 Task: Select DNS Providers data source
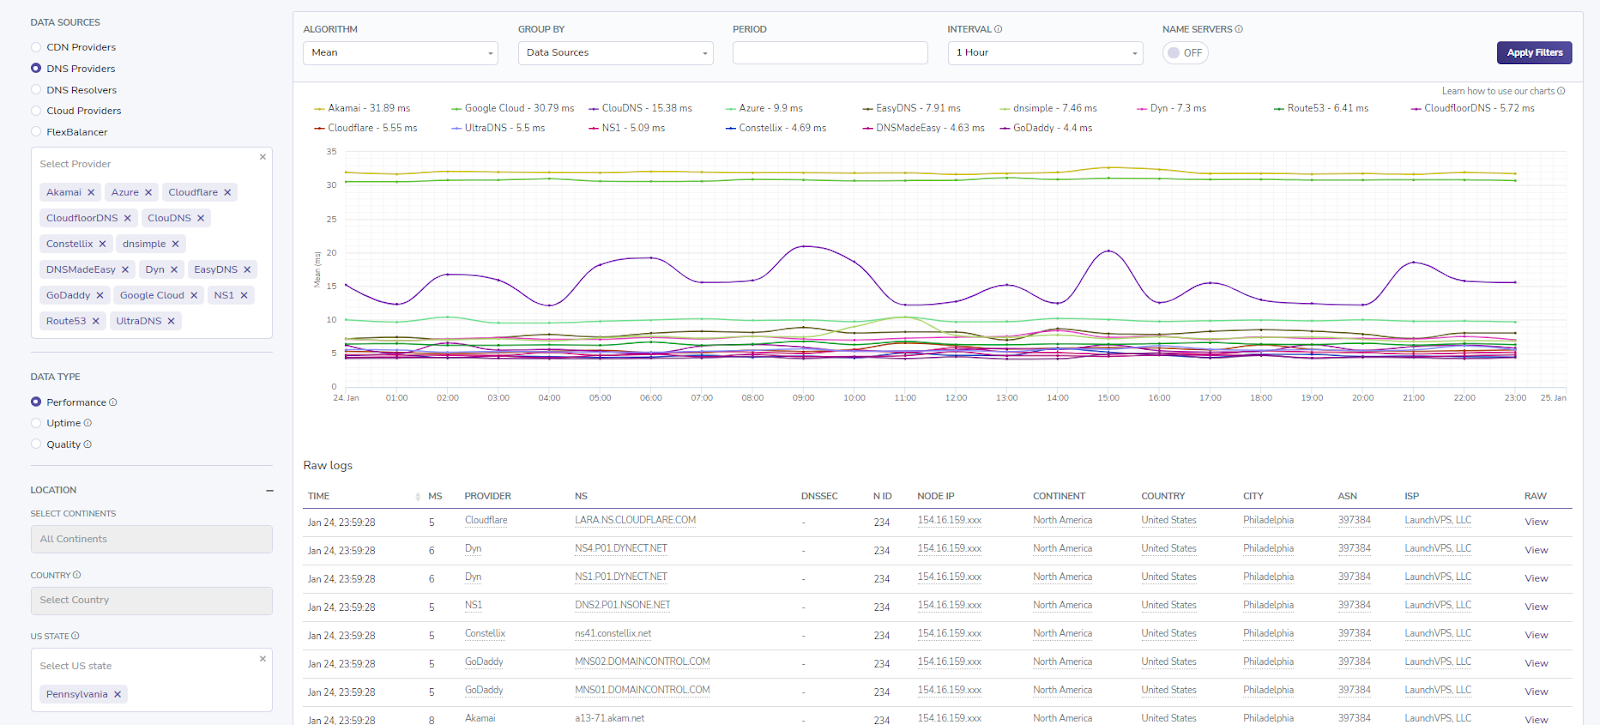[36, 68]
